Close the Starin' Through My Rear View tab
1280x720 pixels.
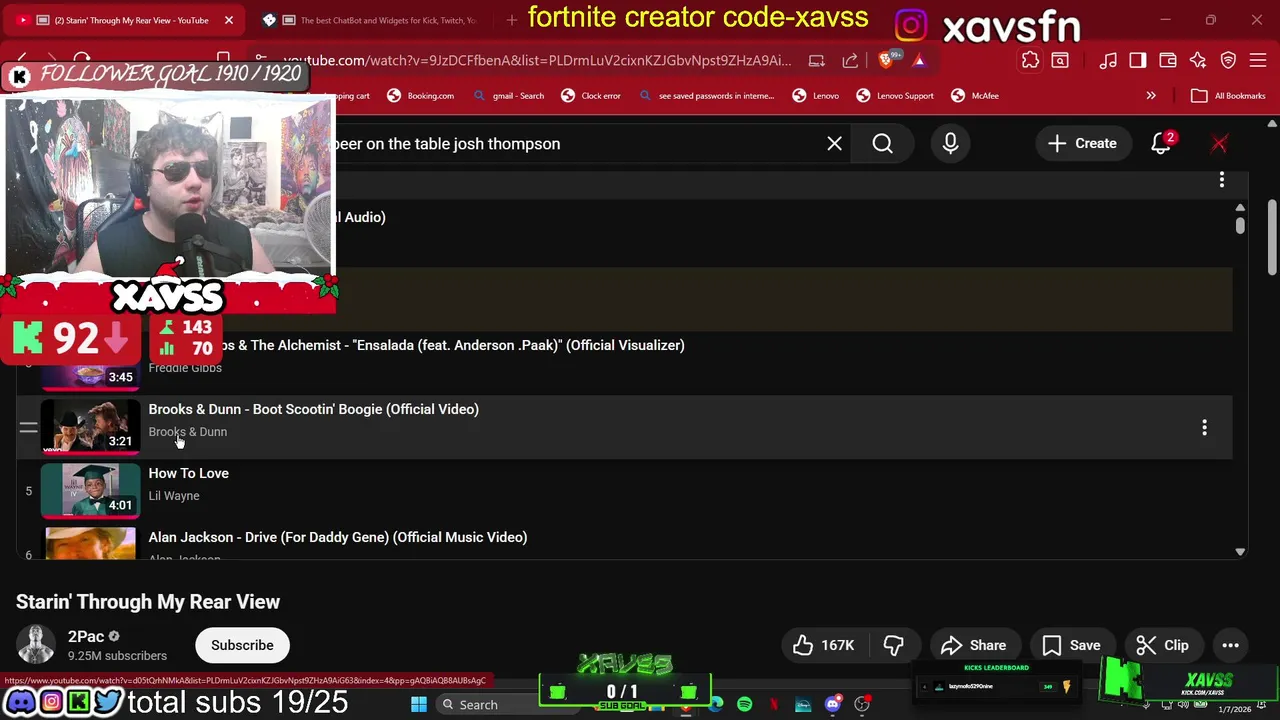(229, 20)
